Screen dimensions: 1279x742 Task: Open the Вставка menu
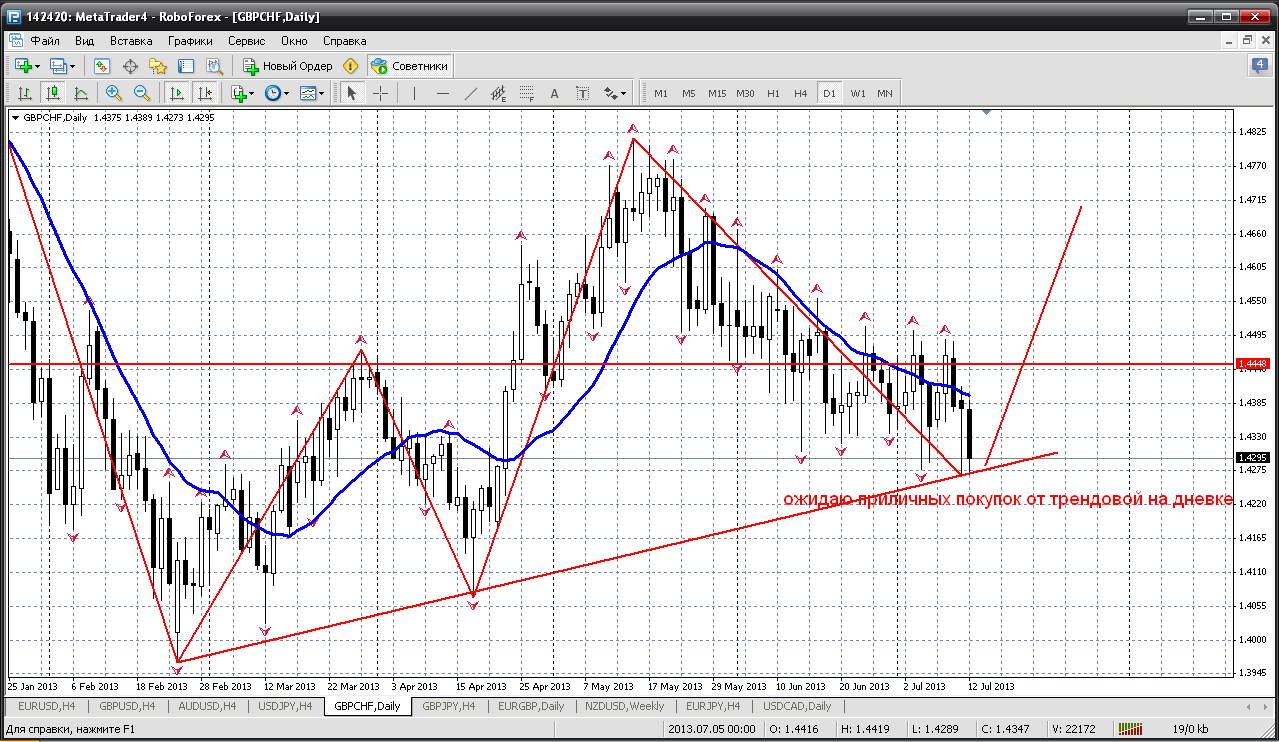point(131,41)
